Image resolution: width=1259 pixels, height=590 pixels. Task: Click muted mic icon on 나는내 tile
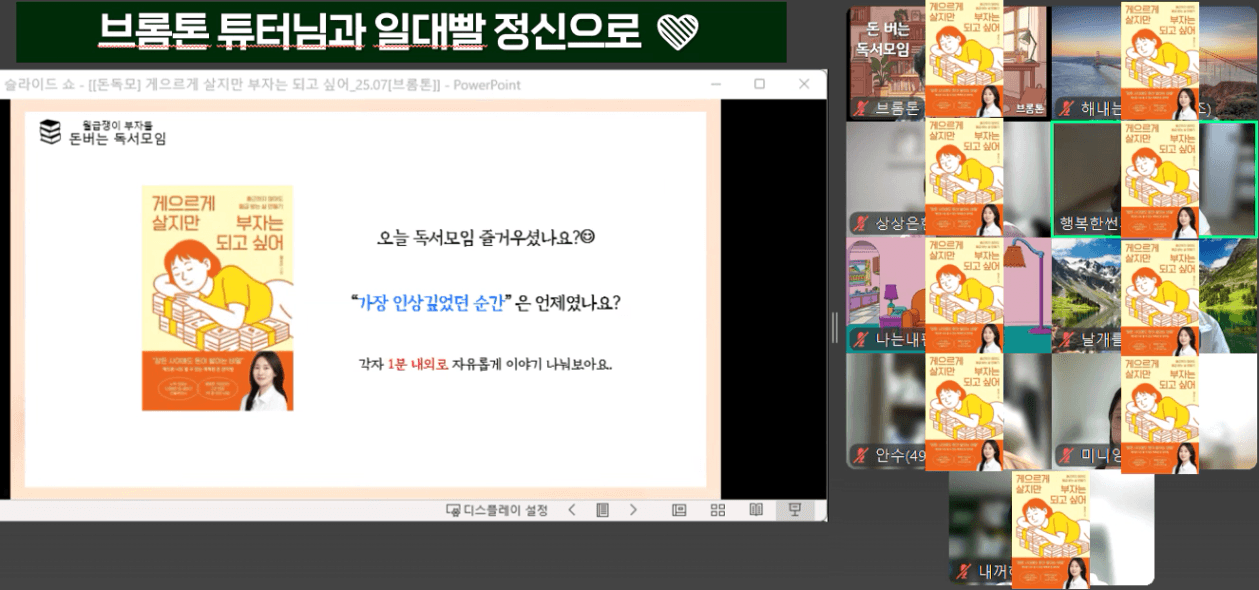click(861, 340)
